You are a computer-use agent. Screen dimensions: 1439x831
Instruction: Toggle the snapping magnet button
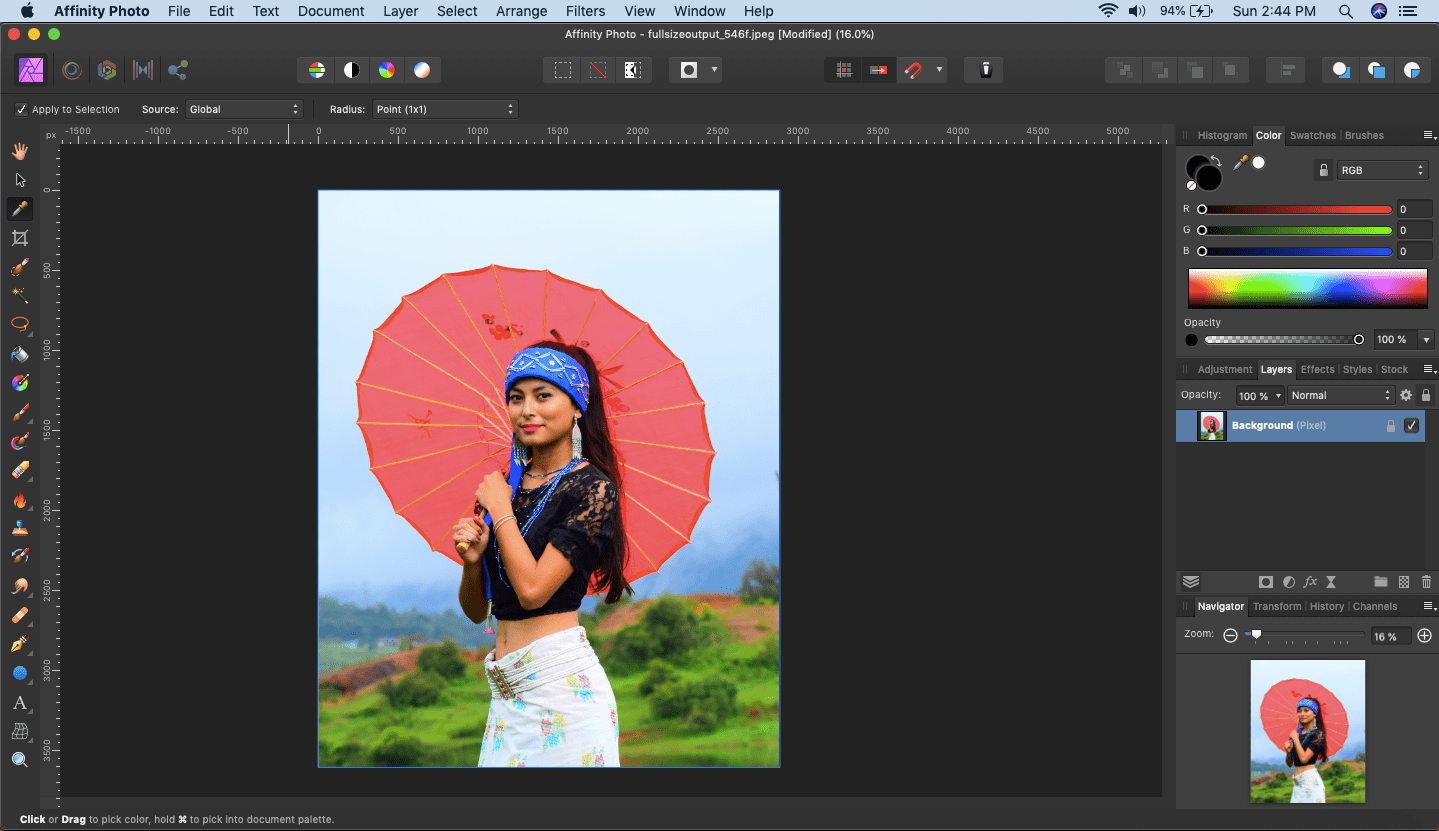911,70
